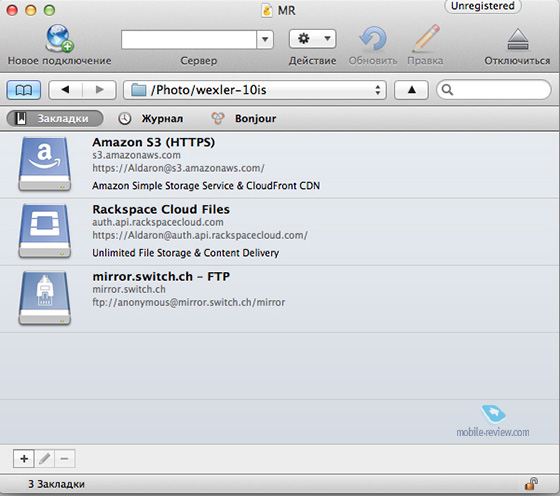Click the padlock icon in status bar
The height and width of the screenshot is (496, 560).
coord(531,484)
